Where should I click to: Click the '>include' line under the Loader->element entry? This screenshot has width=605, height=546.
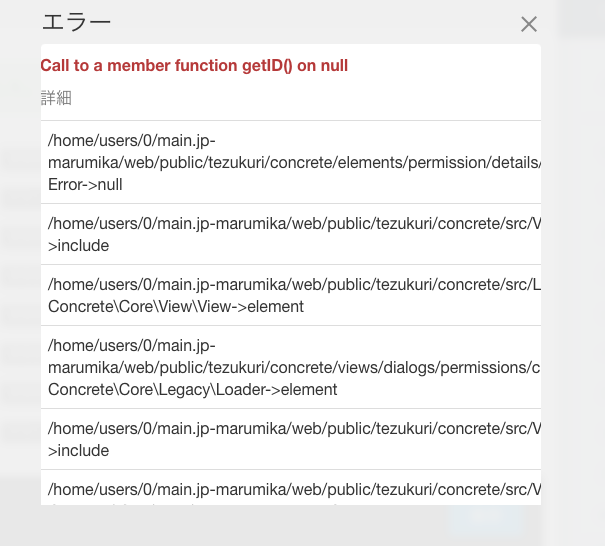pos(78,451)
